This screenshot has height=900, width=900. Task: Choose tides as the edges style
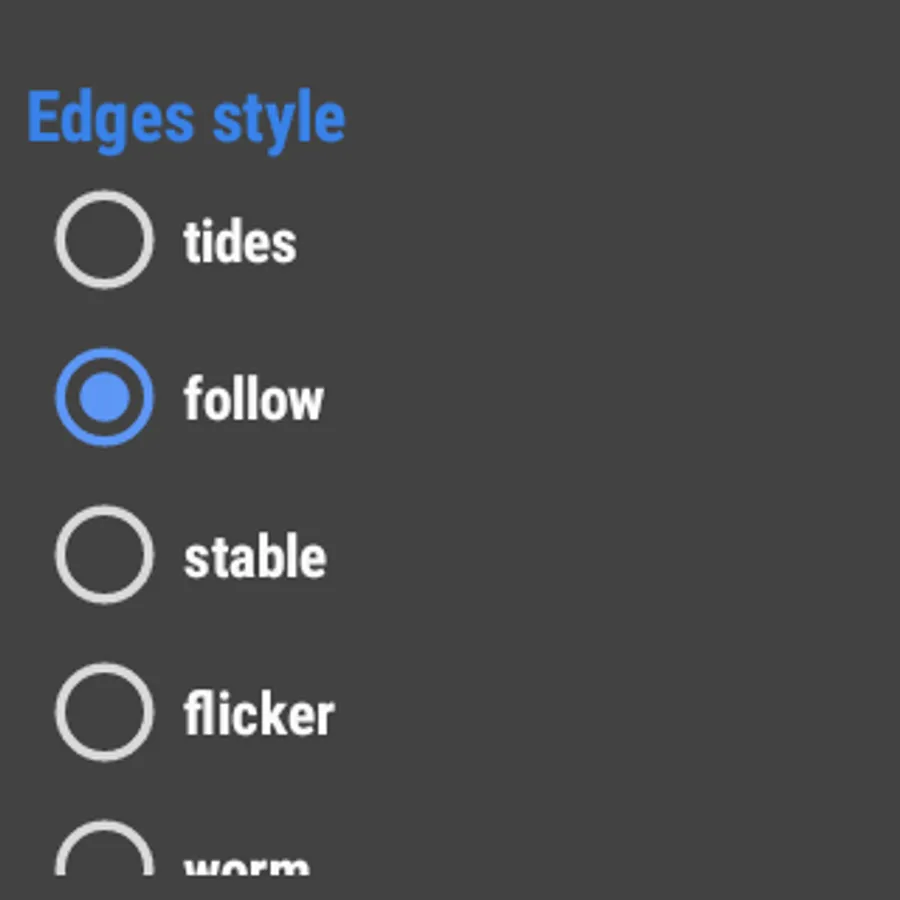pos(104,240)
